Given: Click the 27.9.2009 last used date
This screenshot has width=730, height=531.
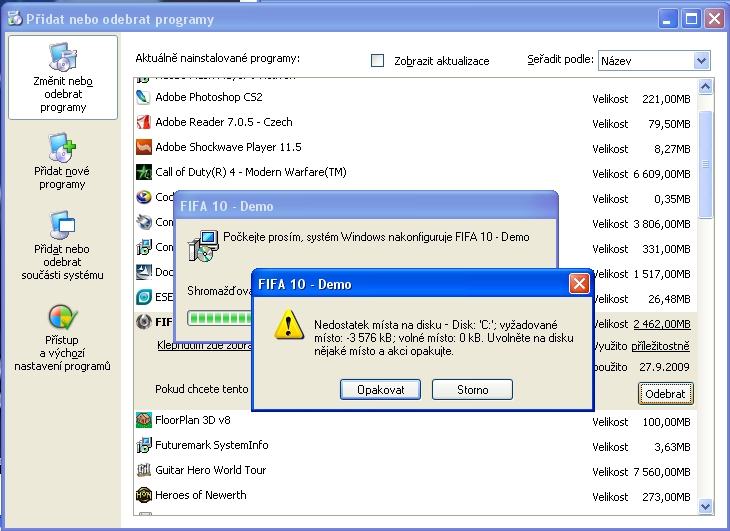Looking at the screenshot, I should (x=664, y=367).
